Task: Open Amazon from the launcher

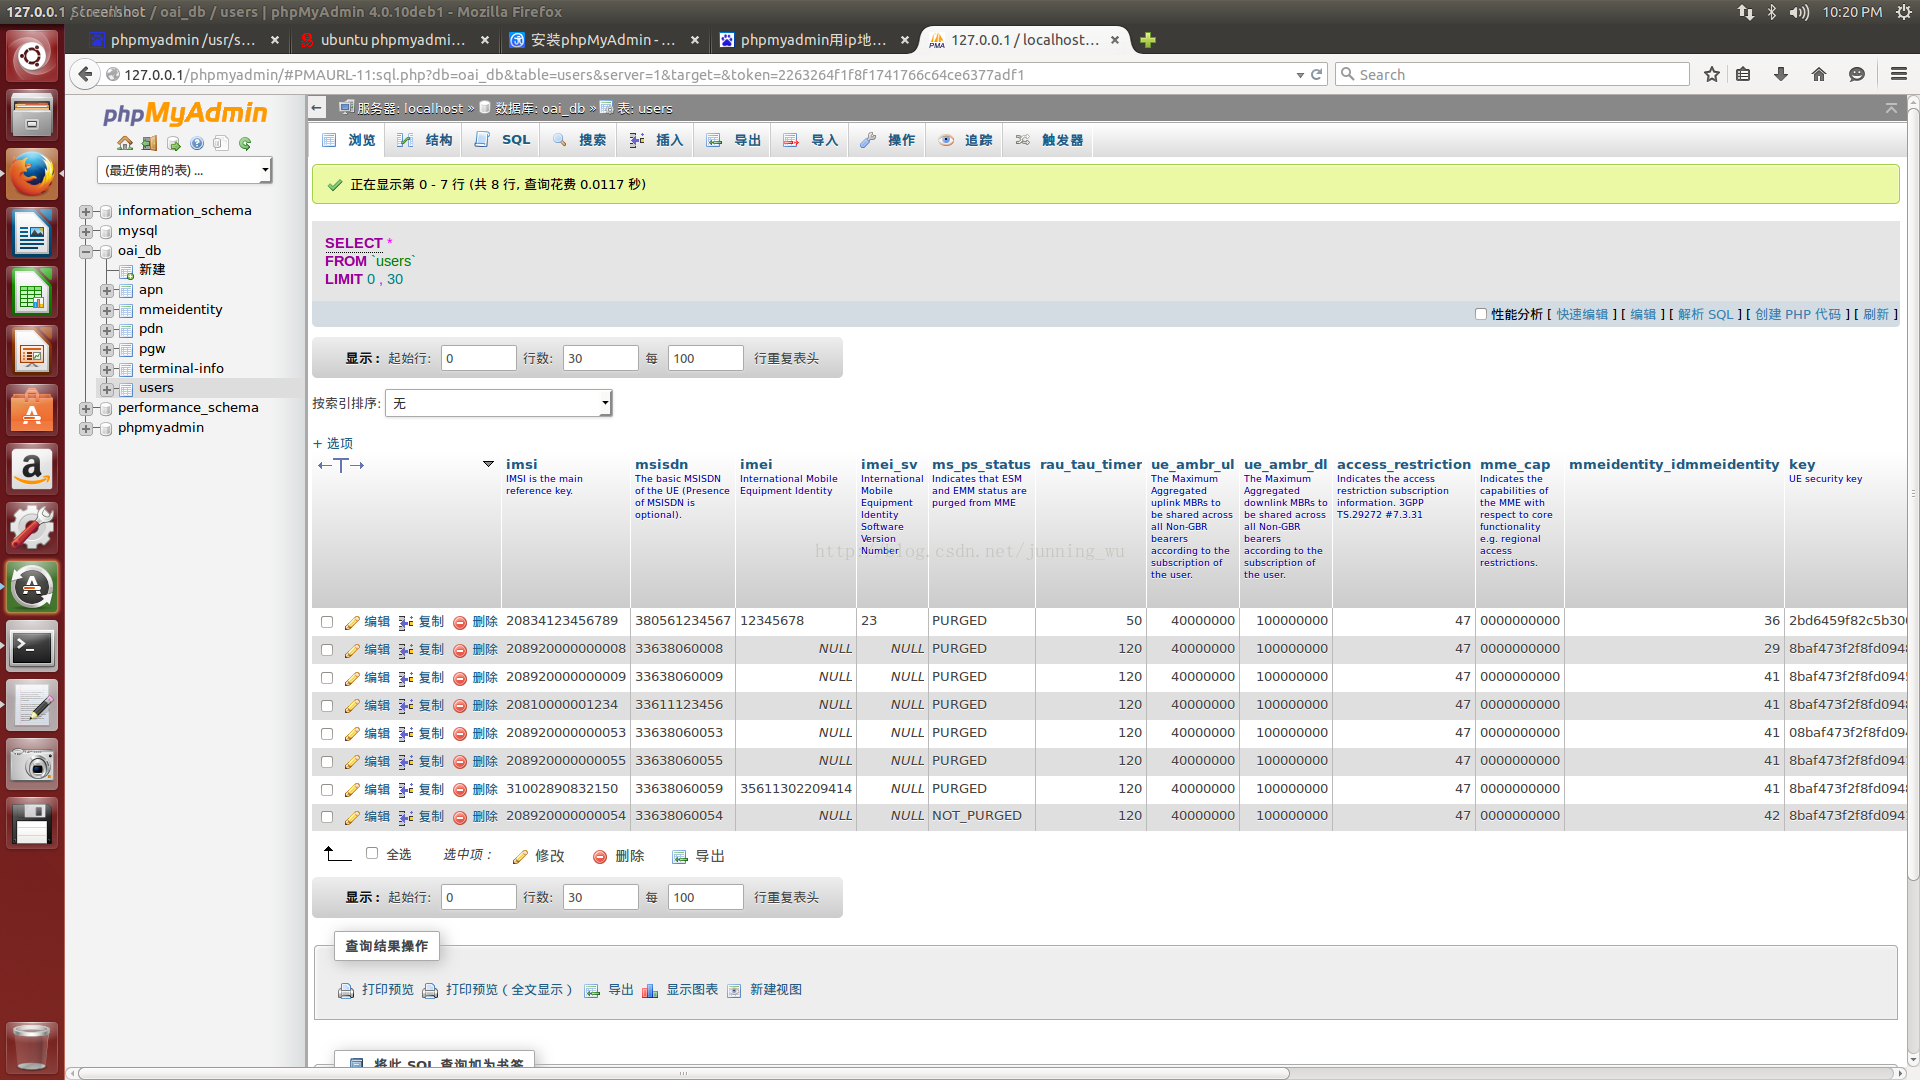Action: [32, 469]
